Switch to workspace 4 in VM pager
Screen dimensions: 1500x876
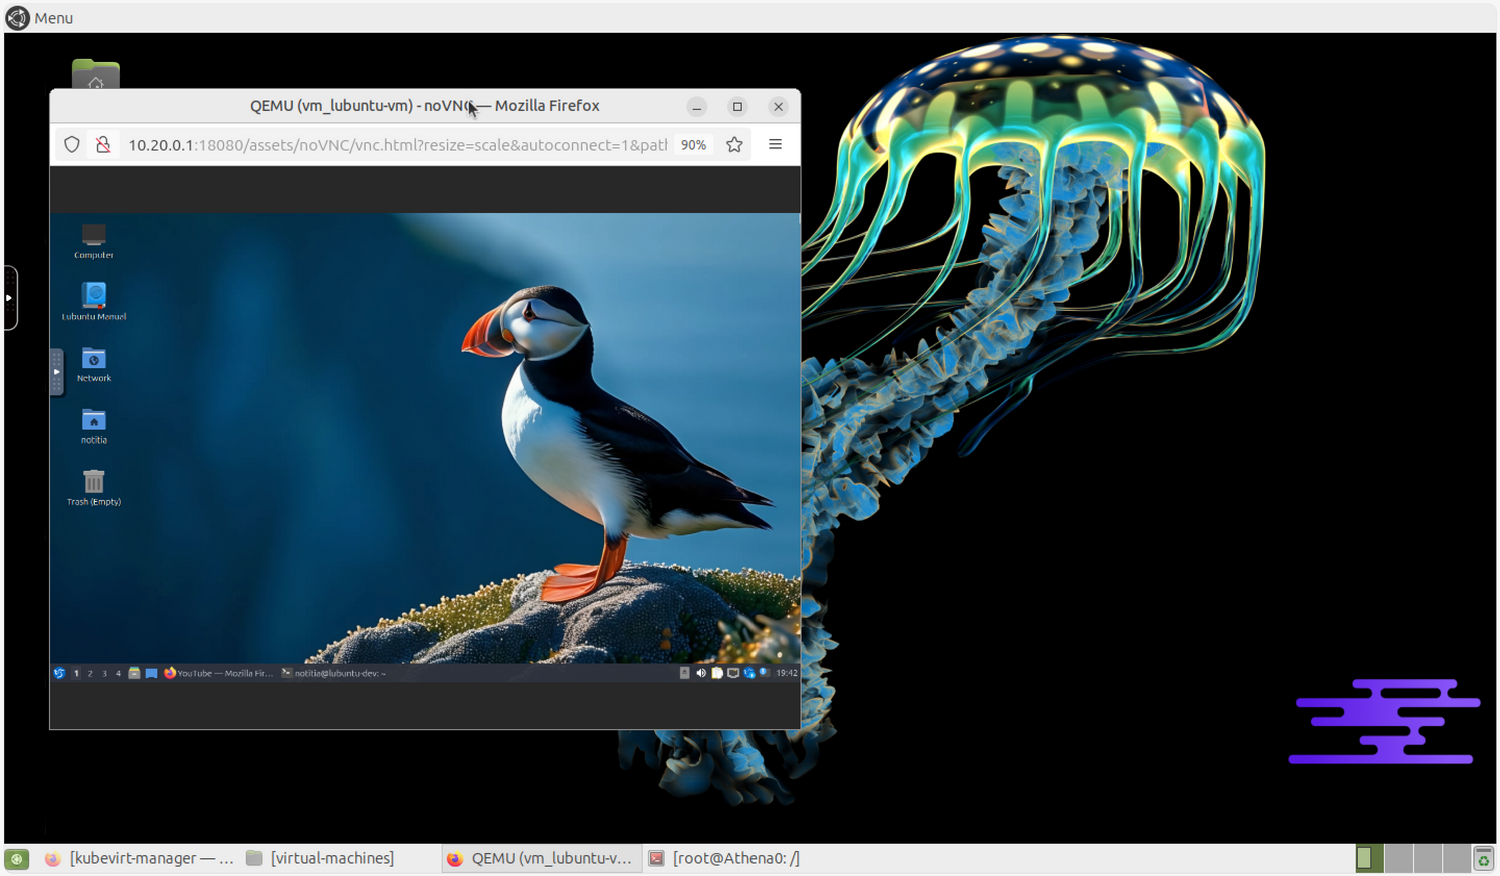(x=118, y=673)
